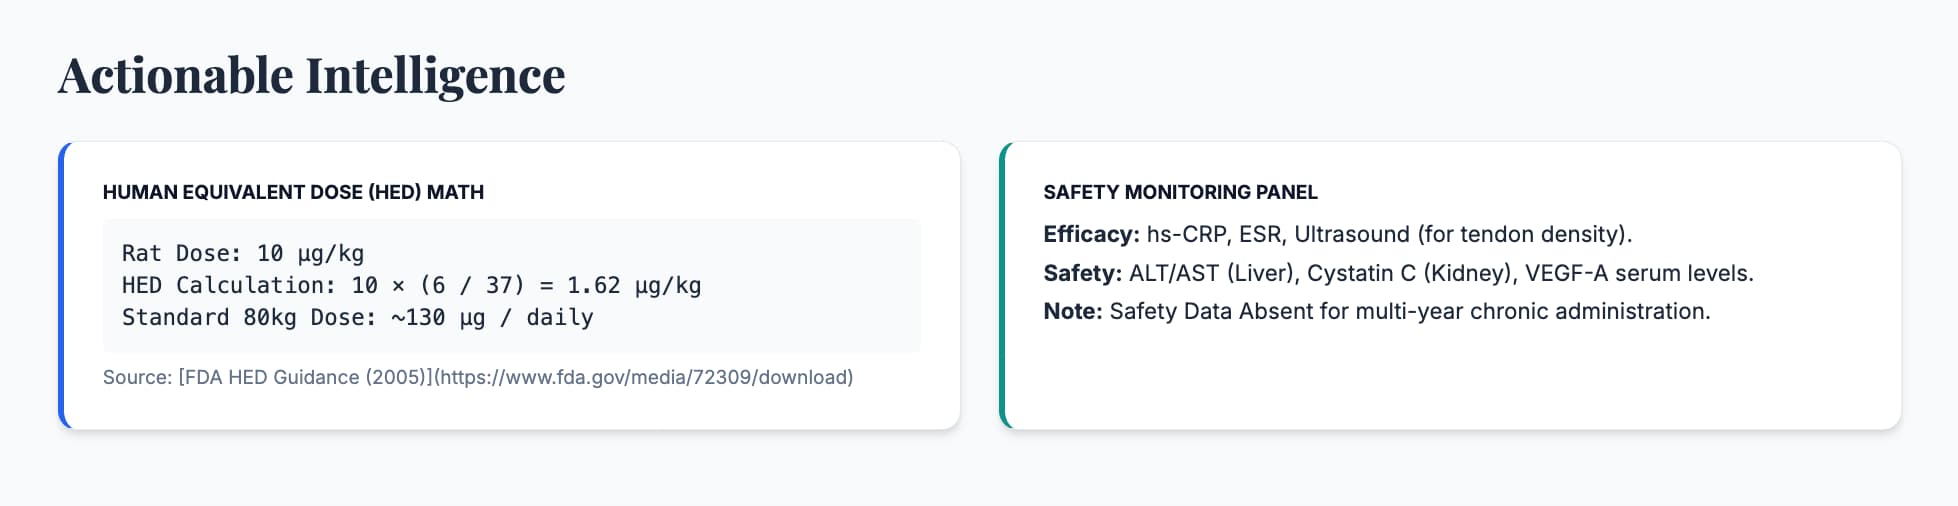Click the Source label under the code block
The width and height of the screenshot is (1958, 506).
136,378
